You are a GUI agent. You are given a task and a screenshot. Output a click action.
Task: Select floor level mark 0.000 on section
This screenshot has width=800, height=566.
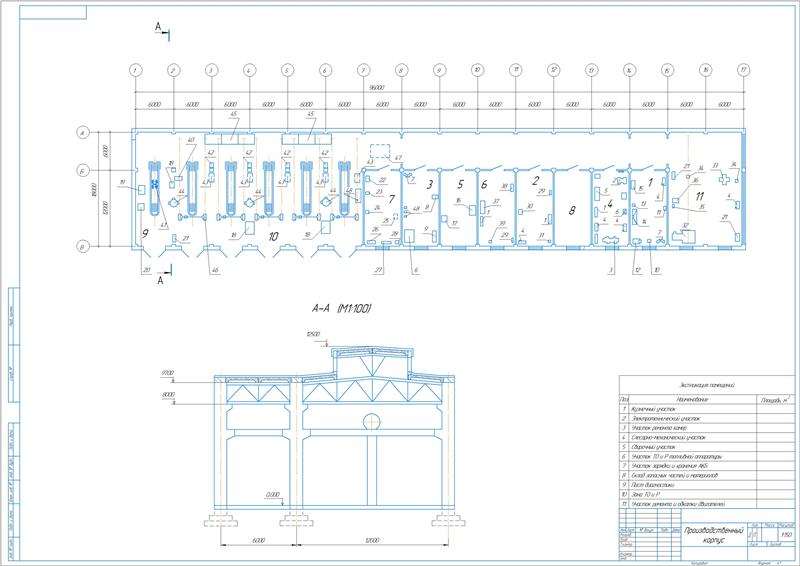pyautogui.click(x=273, y=495)
